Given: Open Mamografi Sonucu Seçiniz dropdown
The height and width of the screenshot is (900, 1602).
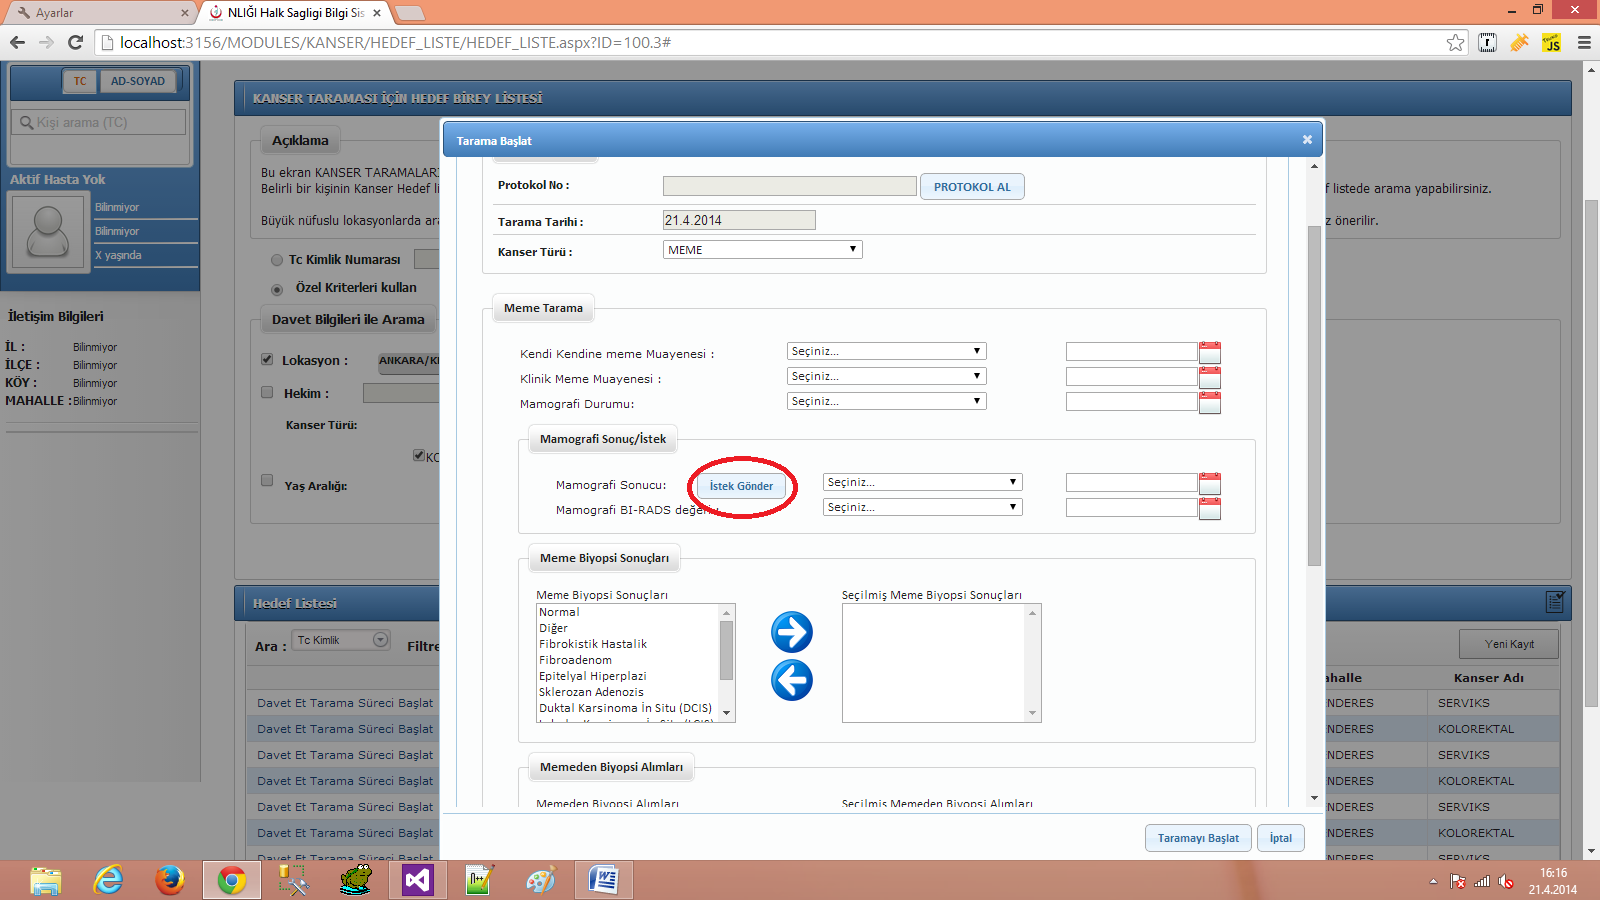Looking at the screenshot, I should pyautogui.click(x=922, y=482).
